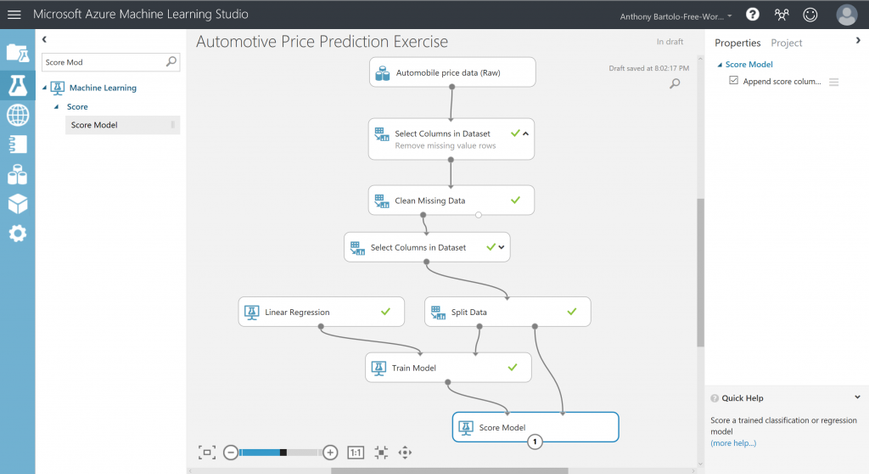Click zoom-to-fit icon on canvas toolbar

click(x=207, y=452)
